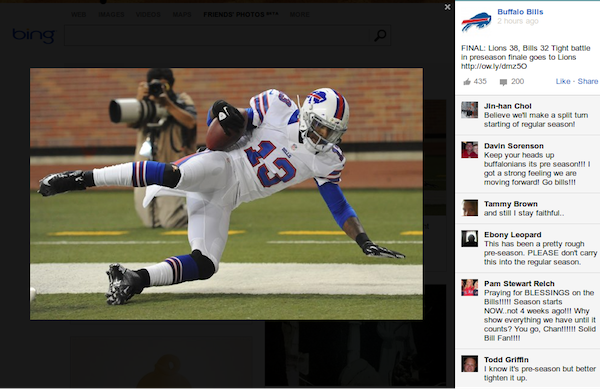Click the Bing search magnifier icon
Image resolution: width=600 pixels, height=389 pixels.
[x=380, y=36]
